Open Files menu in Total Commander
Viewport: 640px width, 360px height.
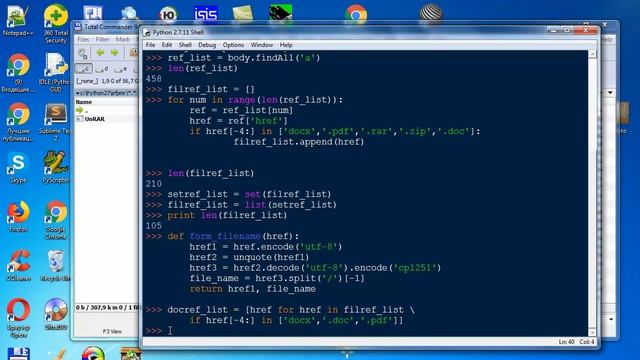83,40
